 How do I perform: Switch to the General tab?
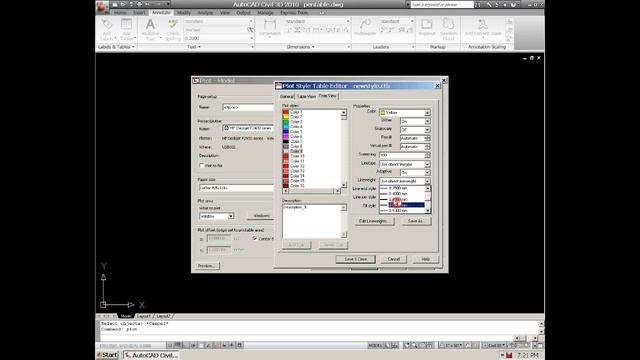(287, 96)
